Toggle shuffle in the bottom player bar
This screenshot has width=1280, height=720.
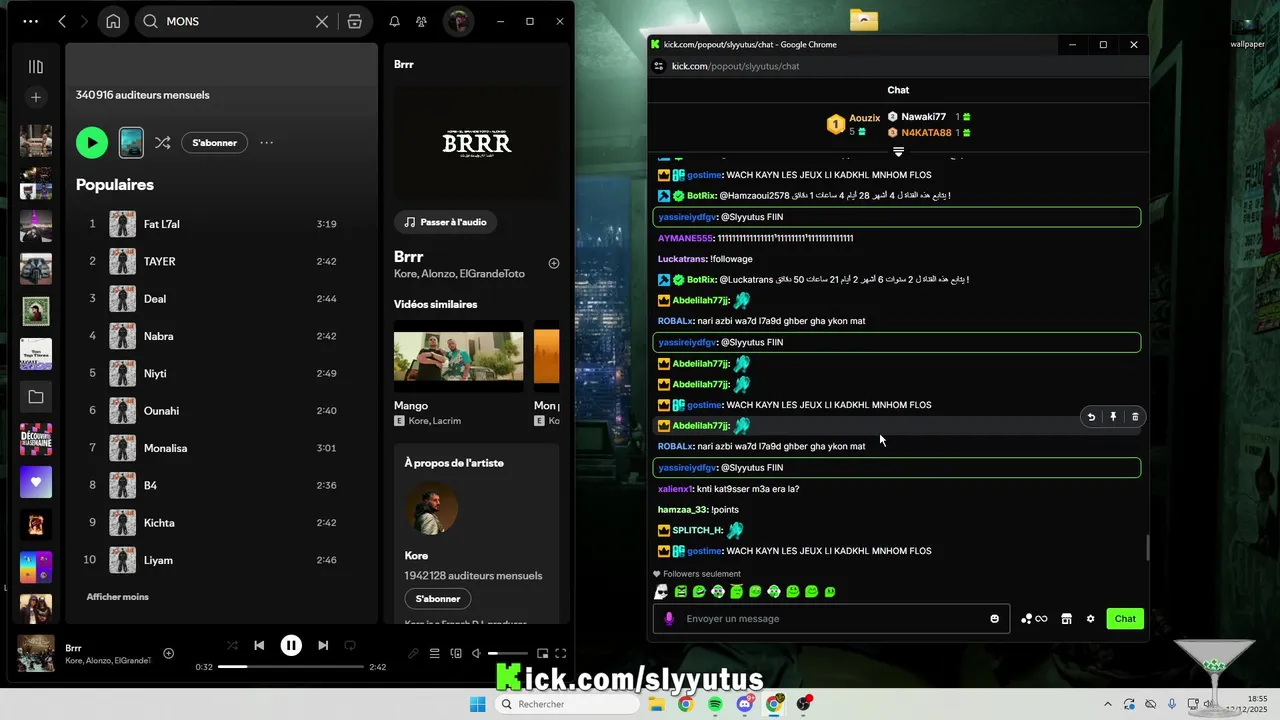click(232, 646)
